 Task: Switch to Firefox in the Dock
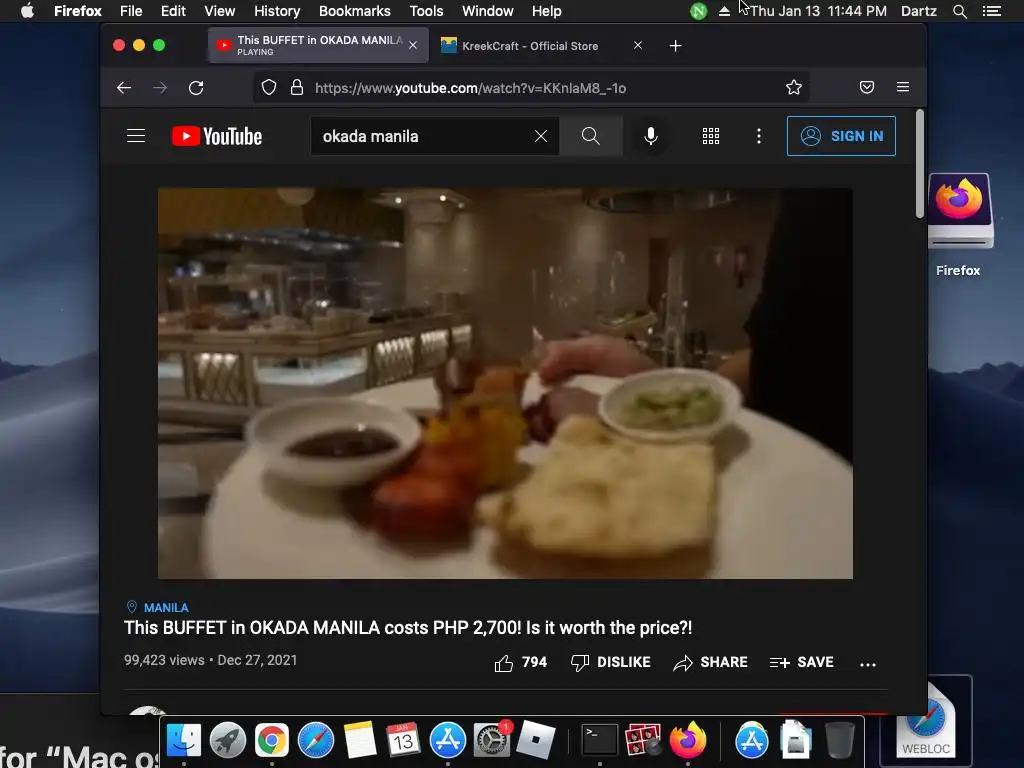[x=688, y=740]
